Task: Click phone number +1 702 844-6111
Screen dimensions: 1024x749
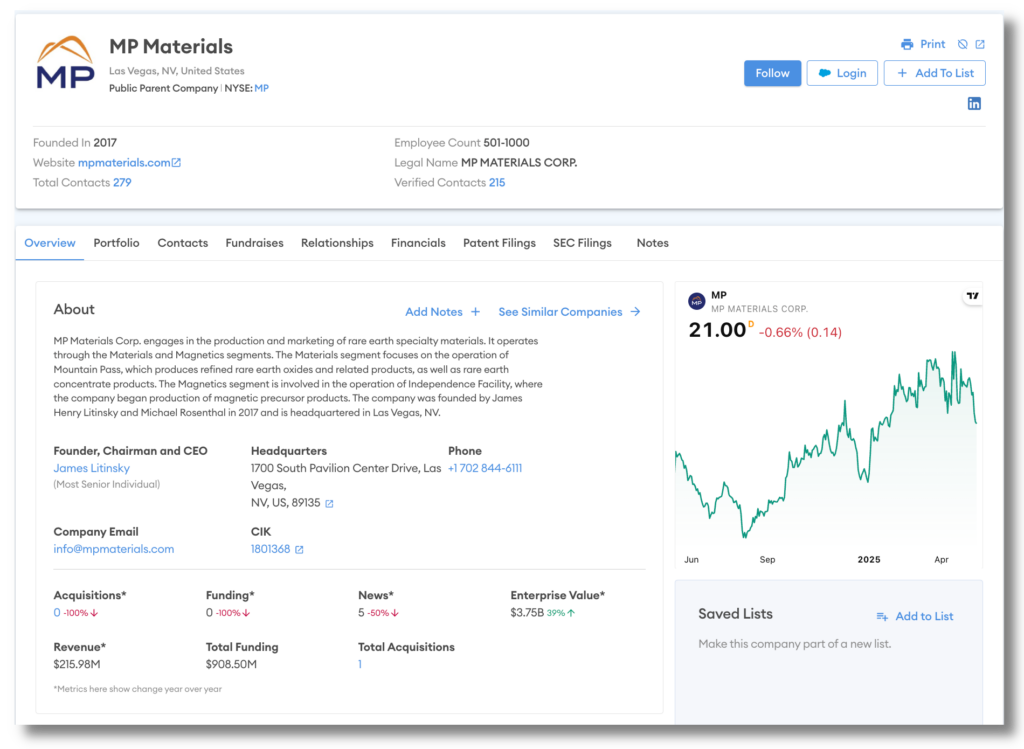Action: point(485,468)
